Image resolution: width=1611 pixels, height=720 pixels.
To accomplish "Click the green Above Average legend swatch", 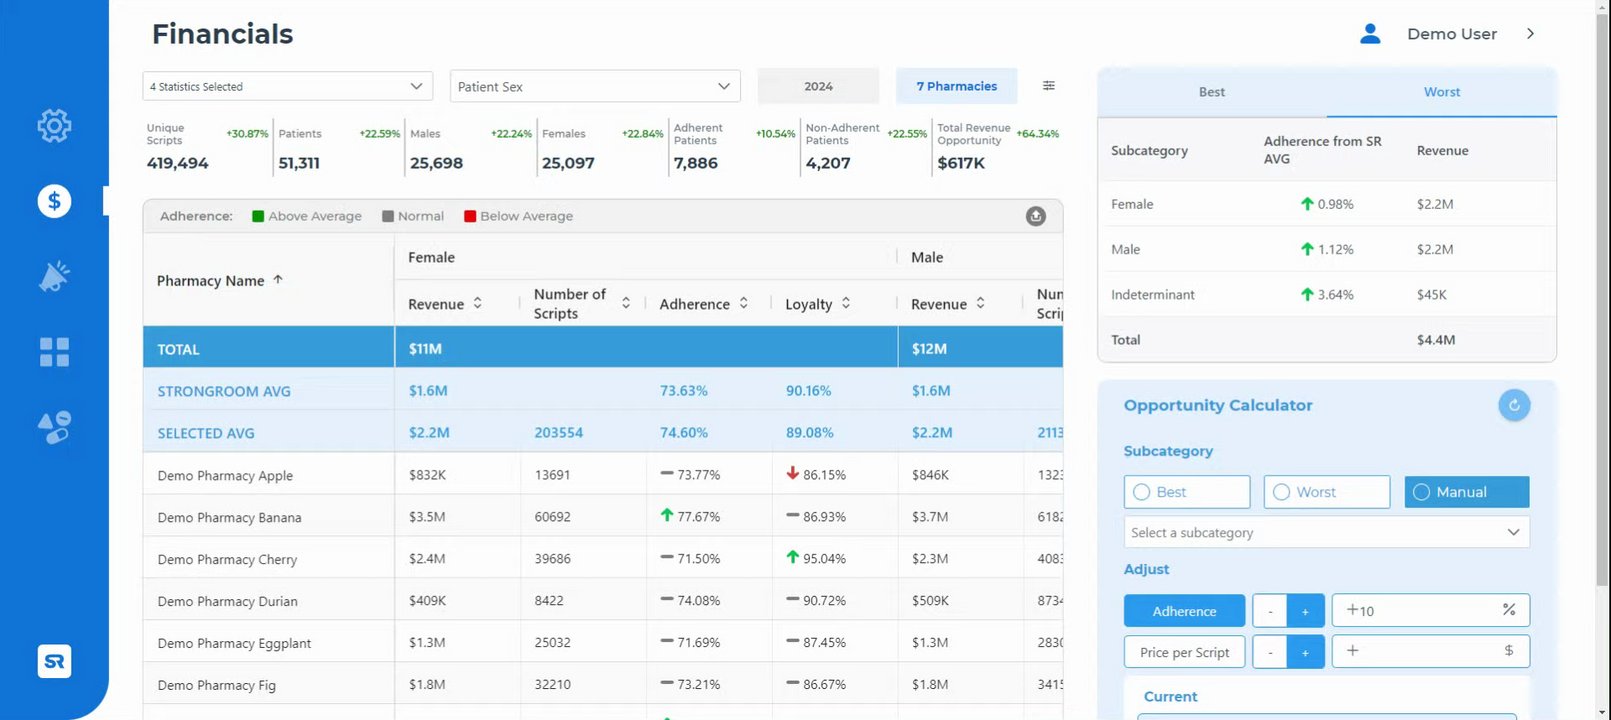I will (258, 216).
